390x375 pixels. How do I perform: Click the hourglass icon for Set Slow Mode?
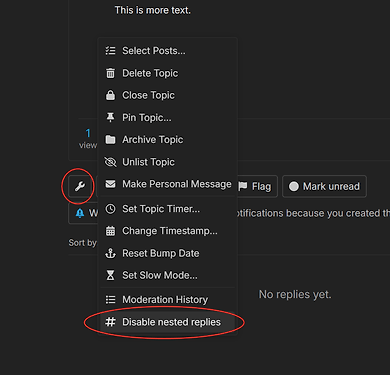click(110, 275)
